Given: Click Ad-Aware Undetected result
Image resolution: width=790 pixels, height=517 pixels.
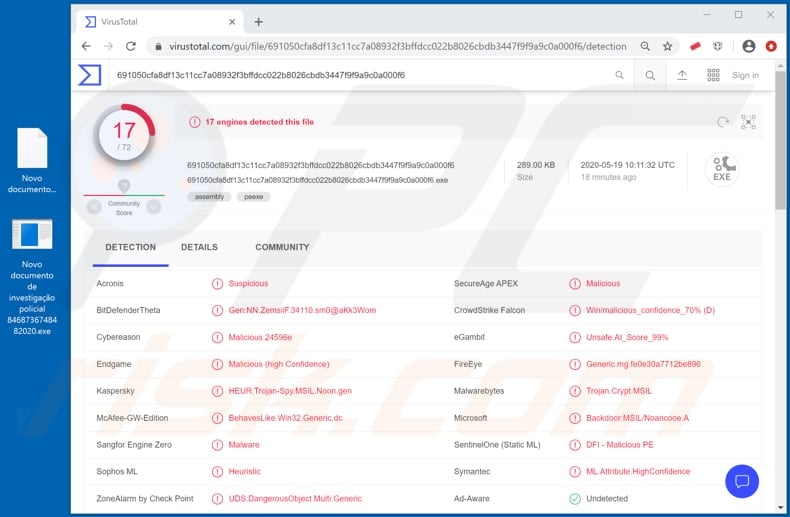Looking at the screenshot, I should click(x=607, y=498).
